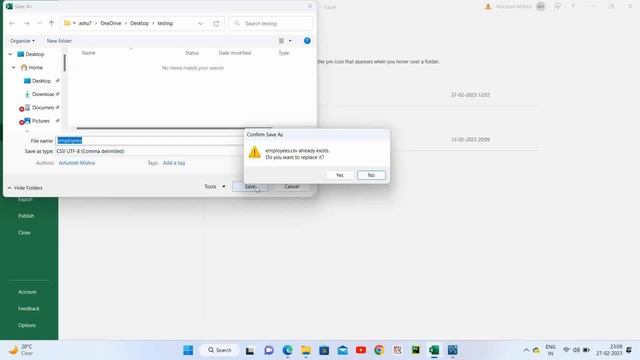Click the New folder button
Screen dimensions: 640x360
(59, 41)
